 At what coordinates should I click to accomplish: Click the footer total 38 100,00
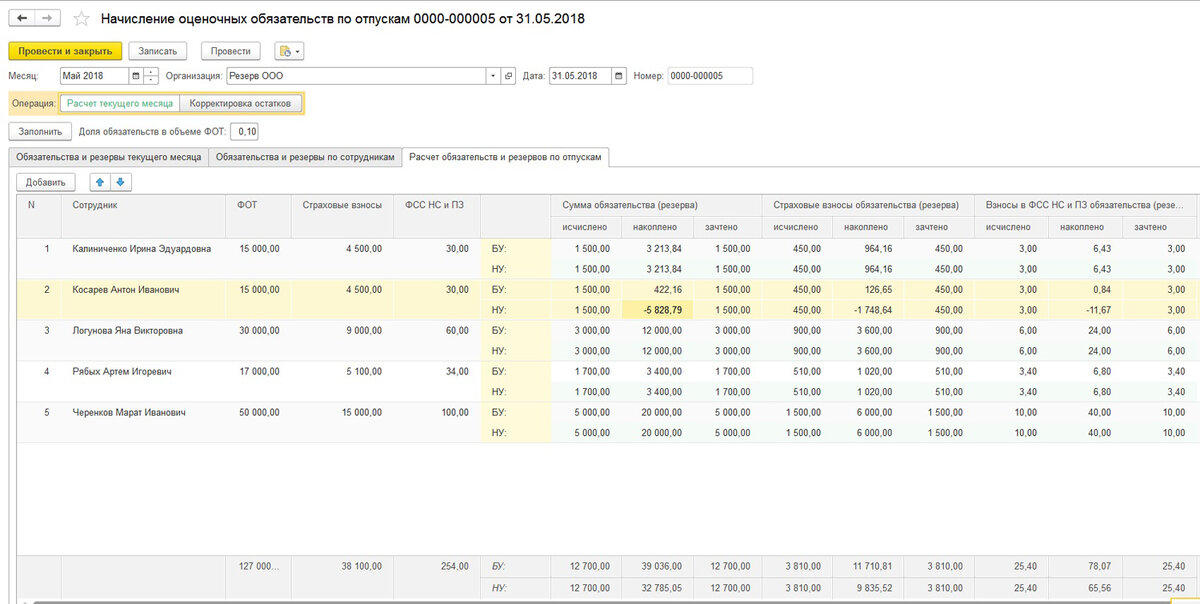(x=342, y=566)
